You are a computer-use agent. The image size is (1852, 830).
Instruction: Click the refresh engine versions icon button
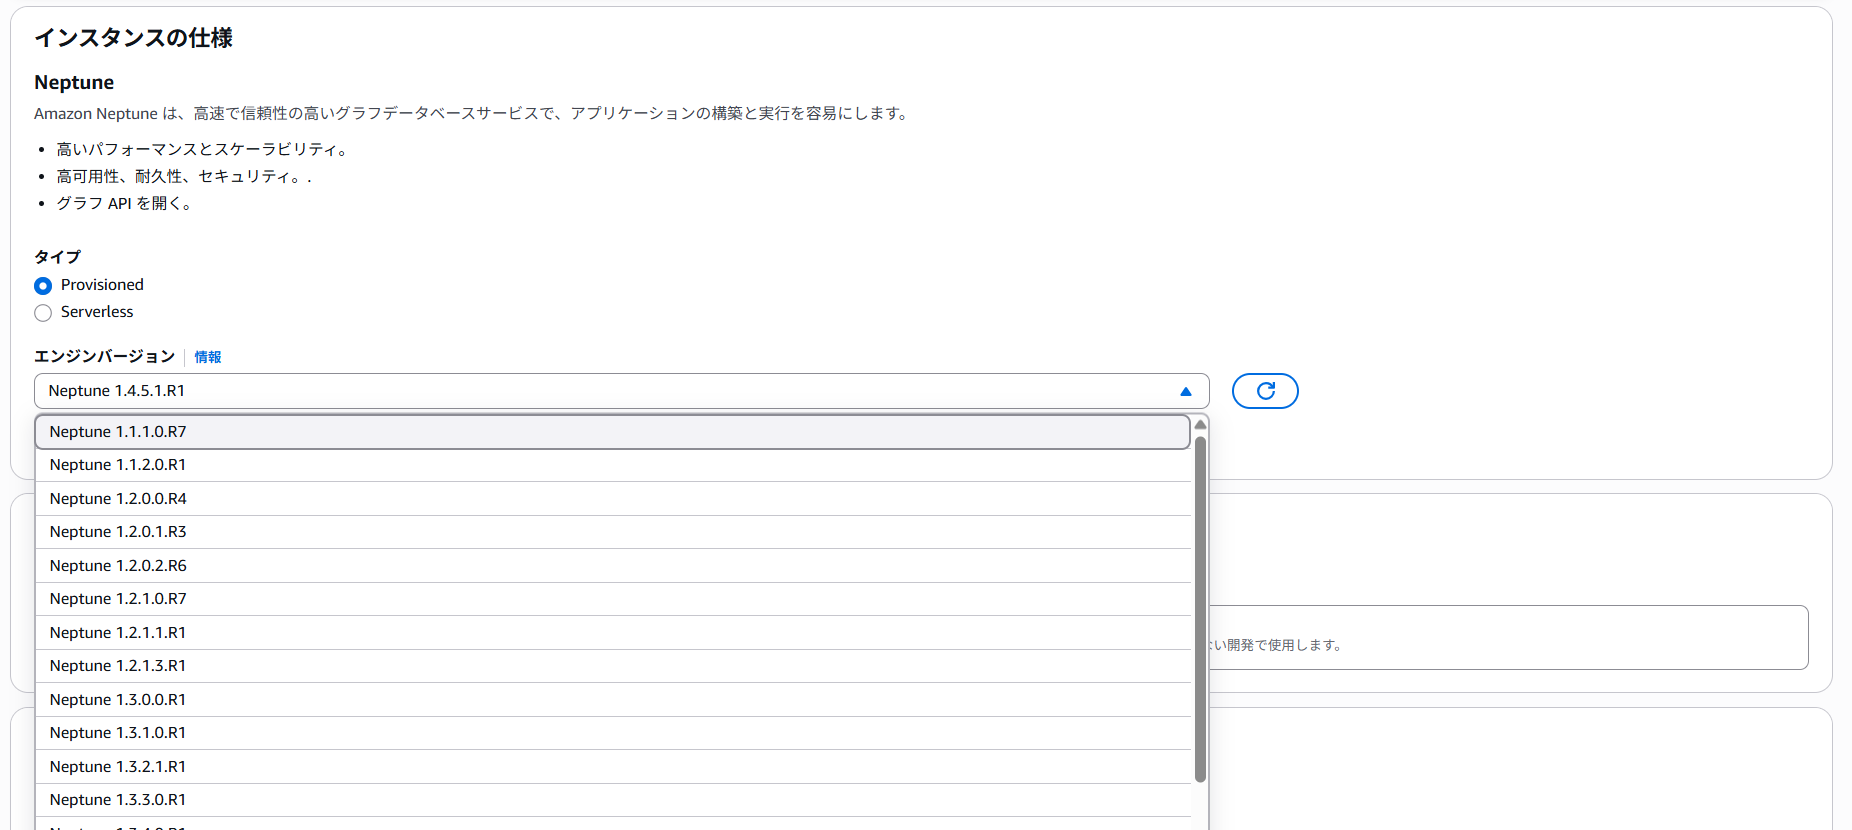pyautogui.click(x=1265, y=391)
